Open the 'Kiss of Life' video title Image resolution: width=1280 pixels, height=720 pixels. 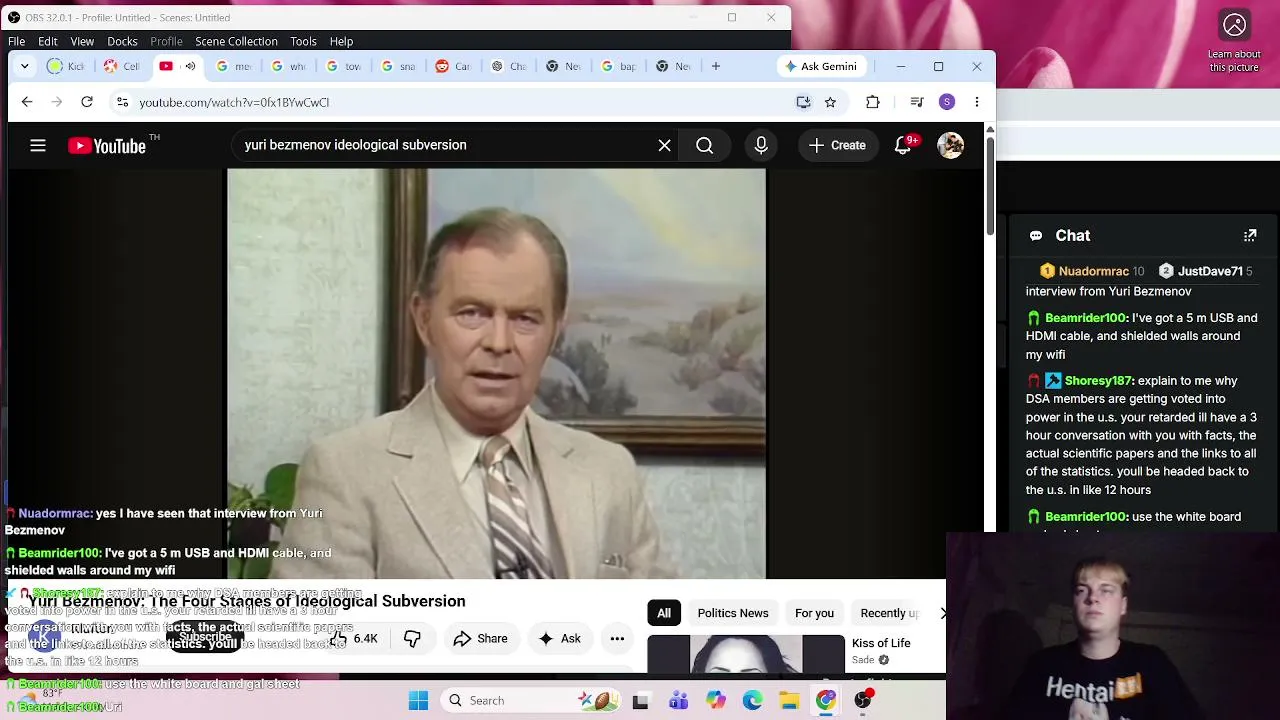point(881,643)
